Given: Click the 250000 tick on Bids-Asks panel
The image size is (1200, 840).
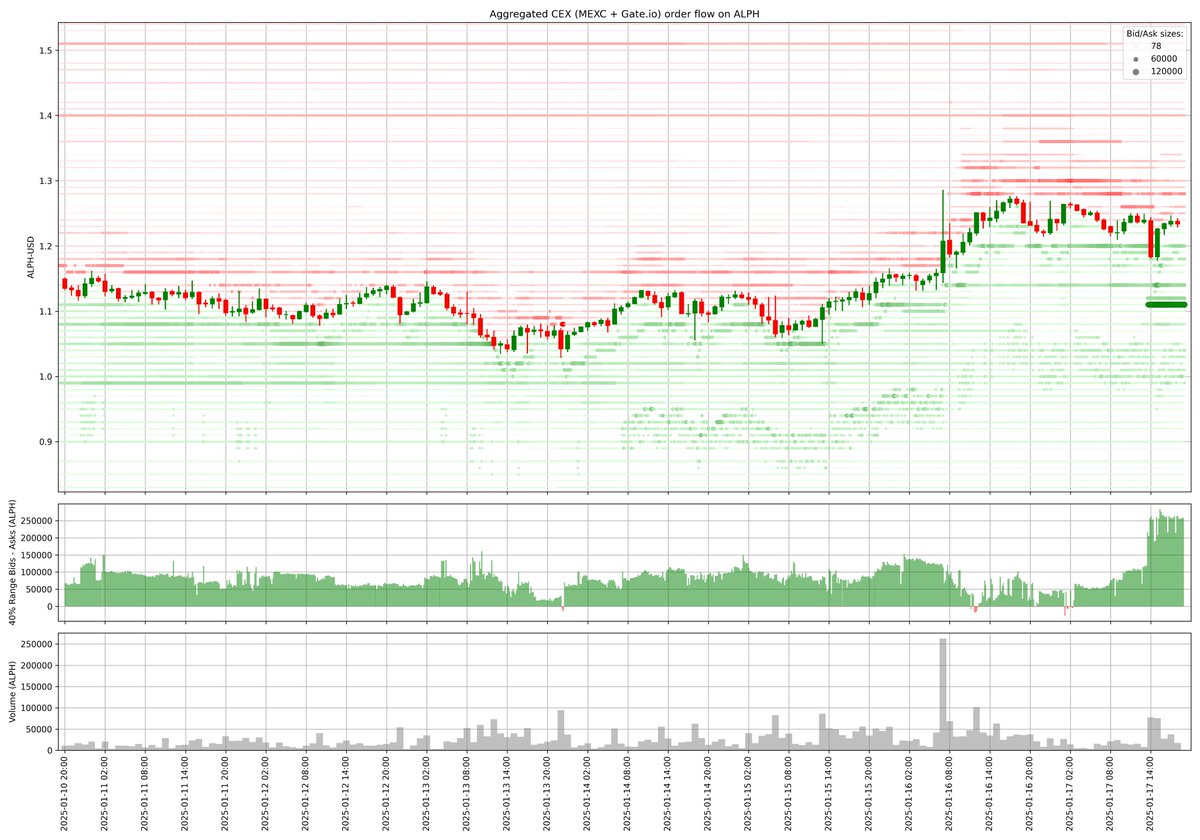Looking at the screenshot, I should [x=39, y=521].
